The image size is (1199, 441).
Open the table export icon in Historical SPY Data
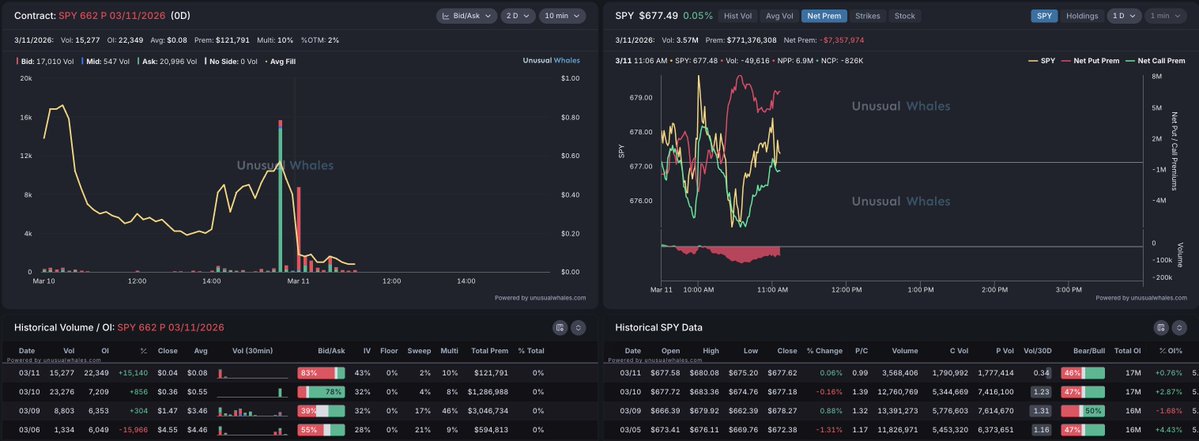click(1162, 327)
